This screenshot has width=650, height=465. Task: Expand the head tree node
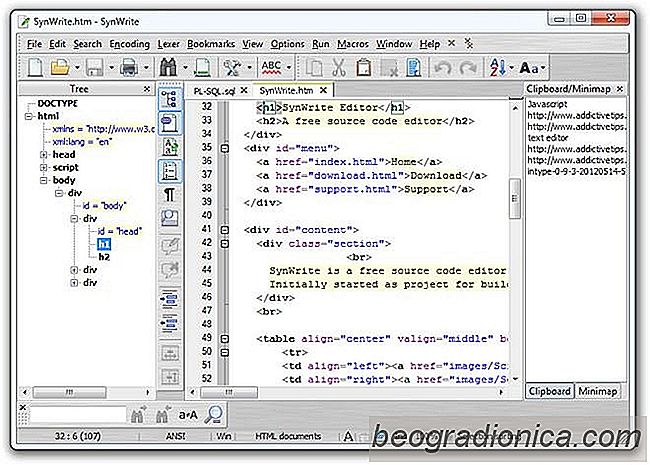tap(44, 155)
